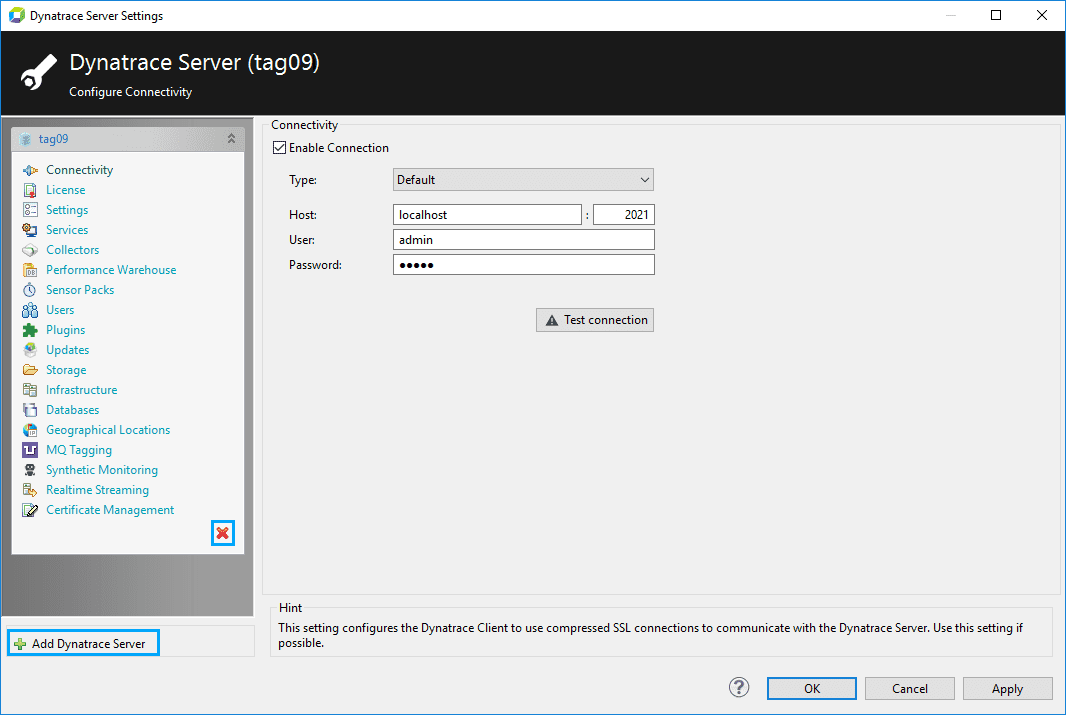Click the help question mark icon
This screenshot has height=715, width=1066.
coord(739,688)
